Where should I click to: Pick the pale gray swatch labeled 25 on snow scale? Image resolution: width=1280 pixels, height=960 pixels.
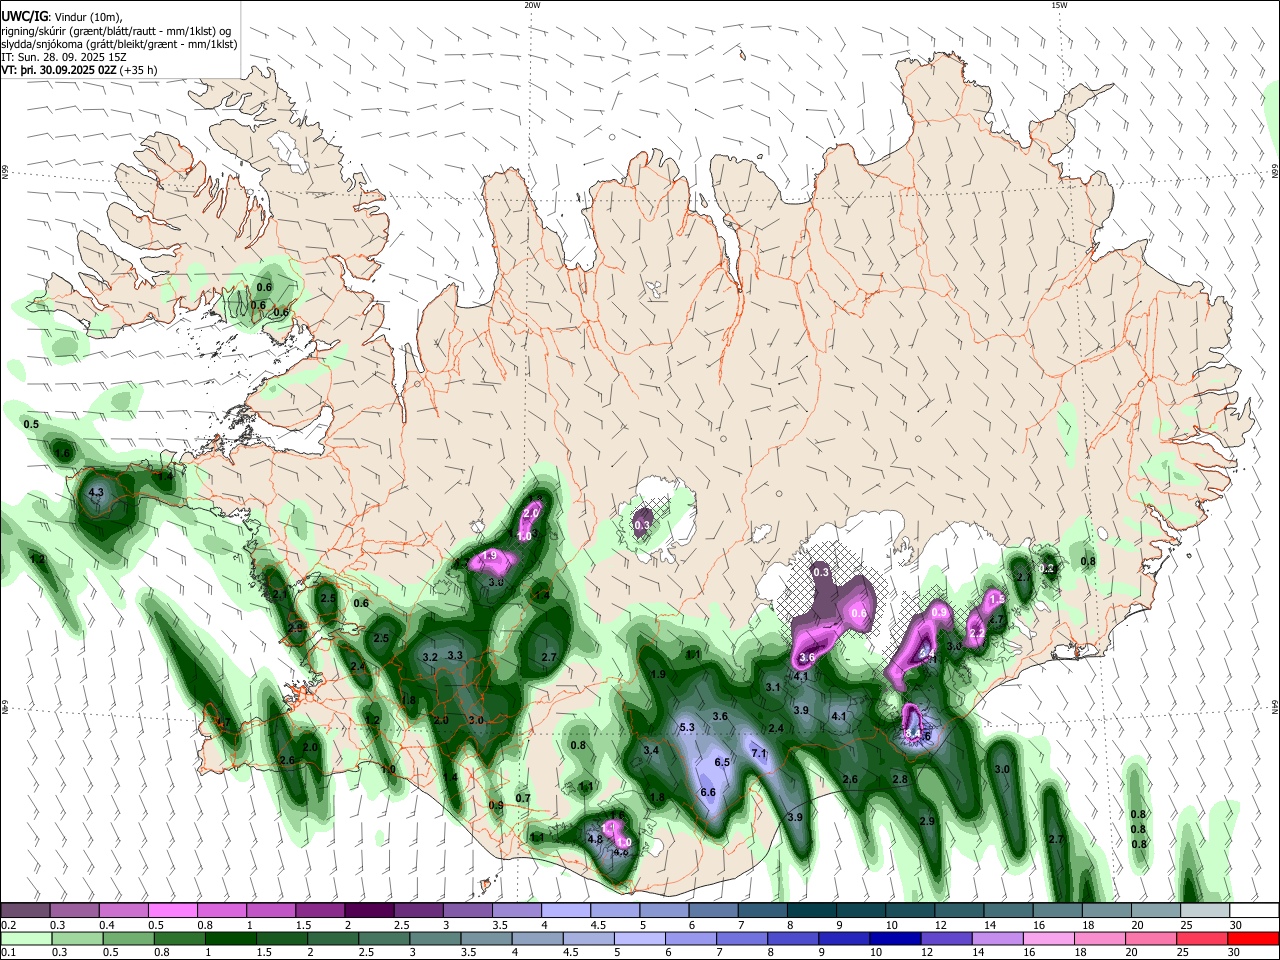pos(1205,910)
